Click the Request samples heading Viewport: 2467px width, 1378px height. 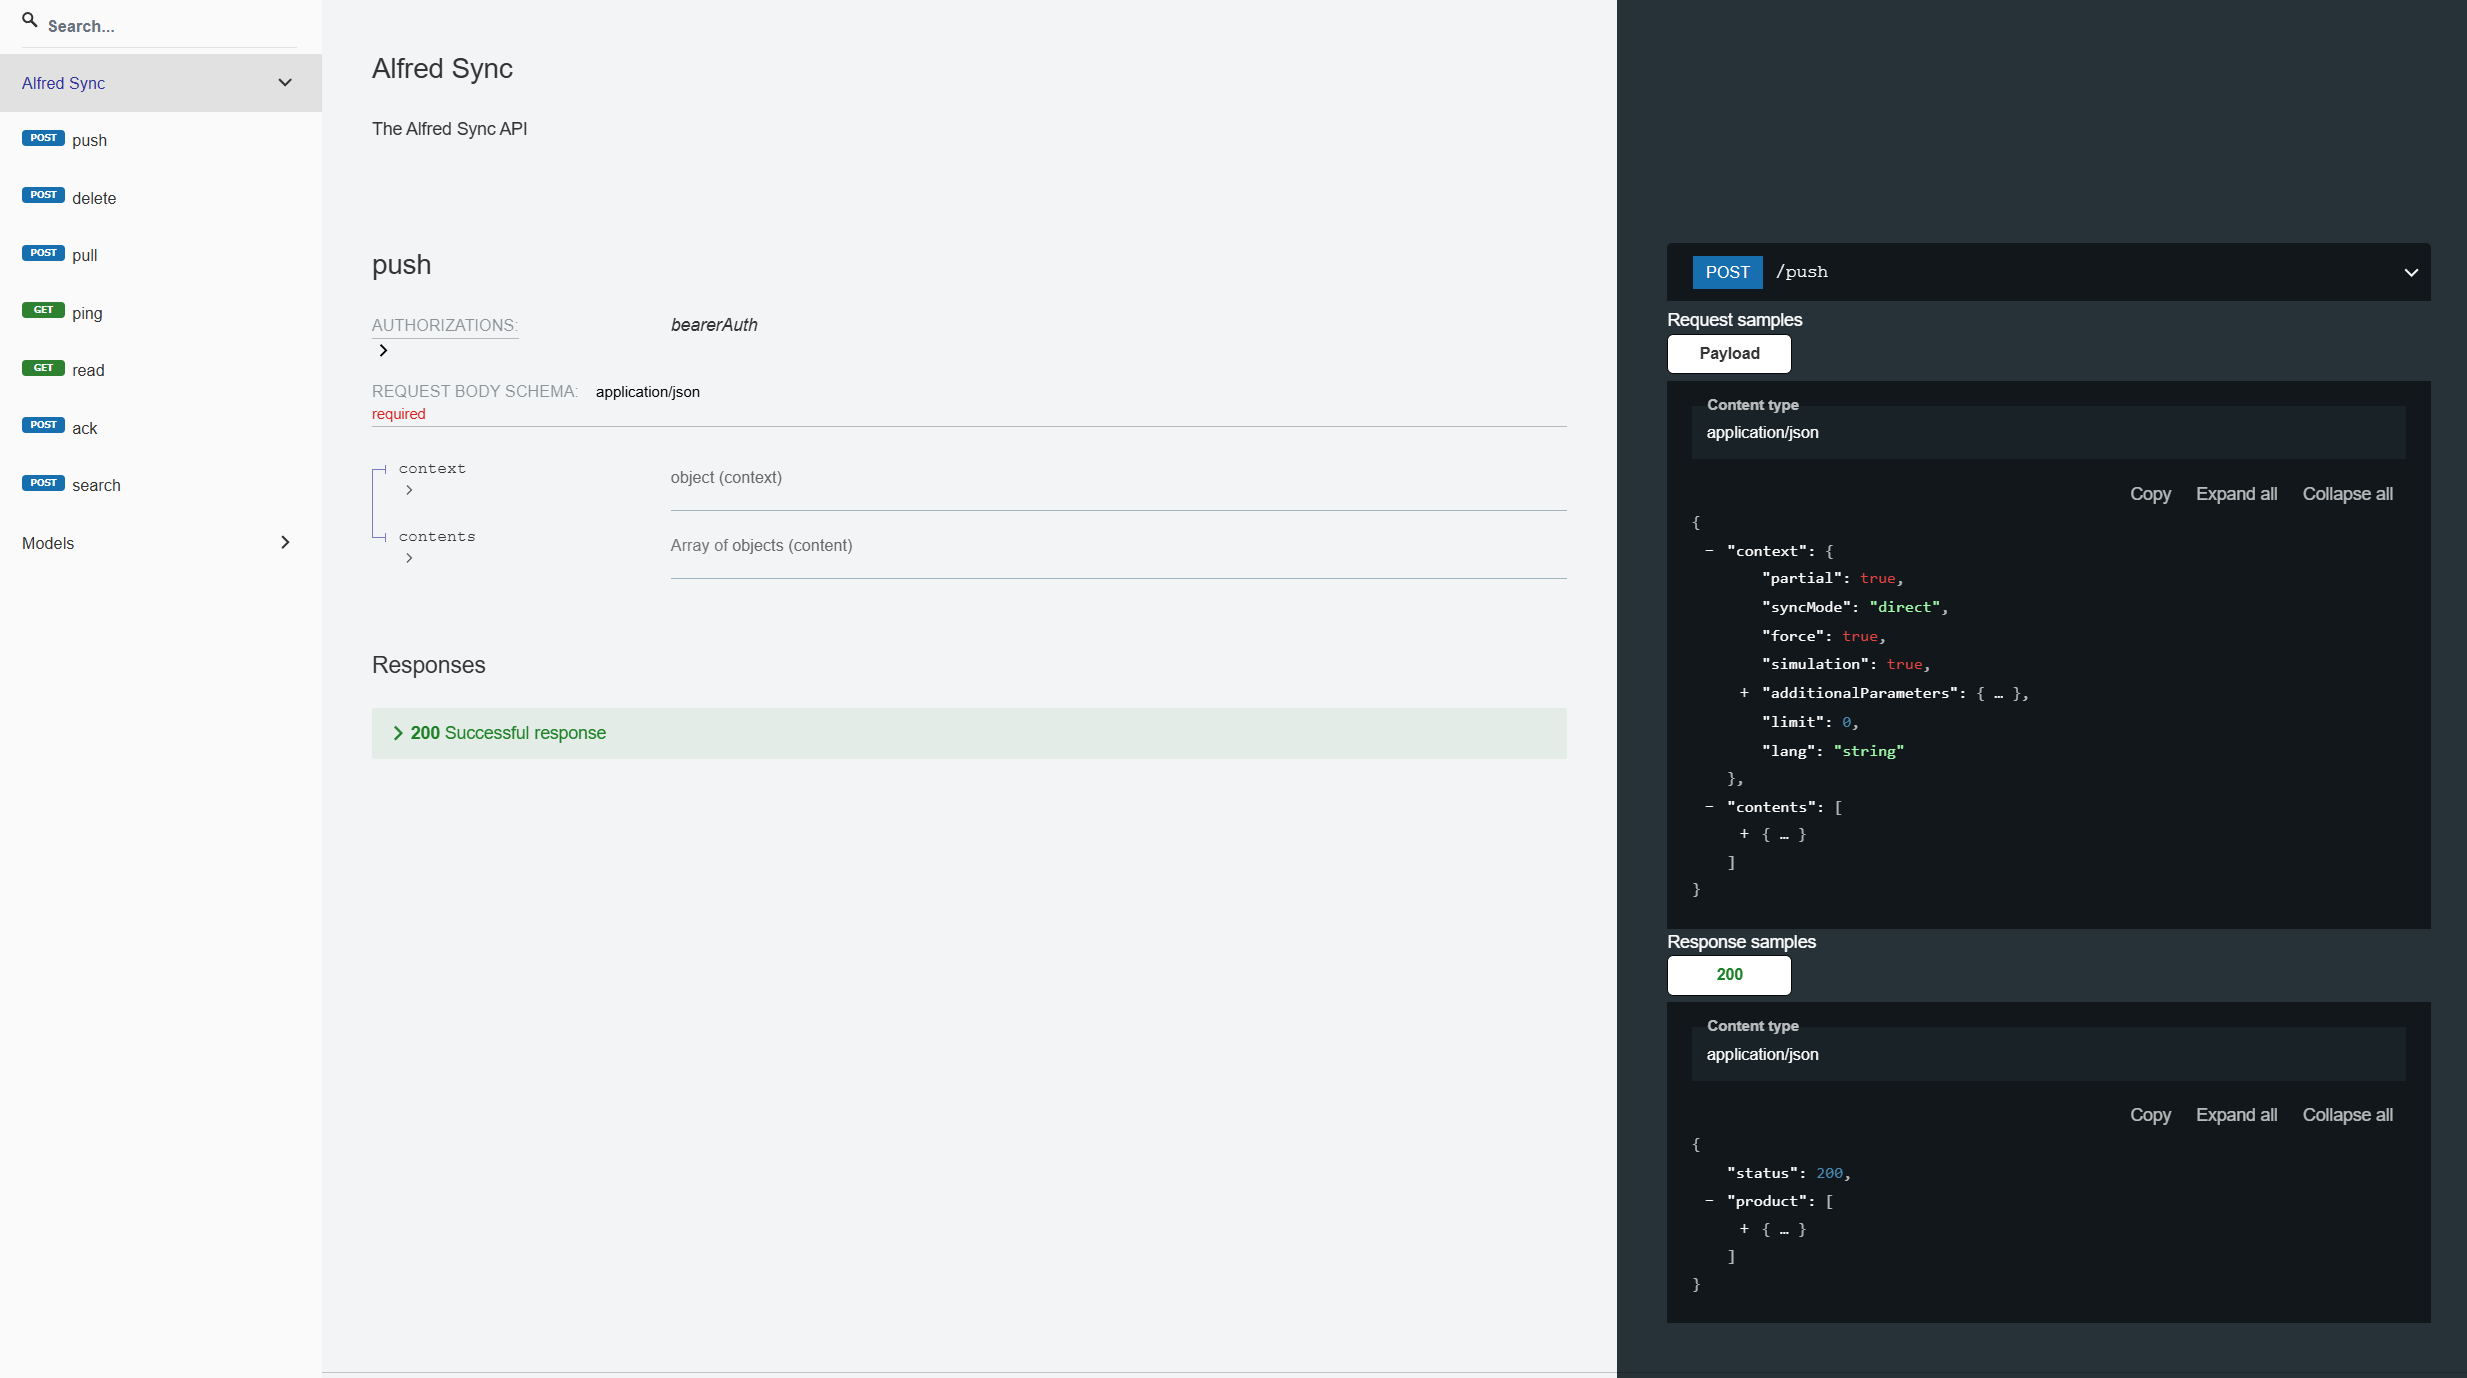click(1734, 320)
